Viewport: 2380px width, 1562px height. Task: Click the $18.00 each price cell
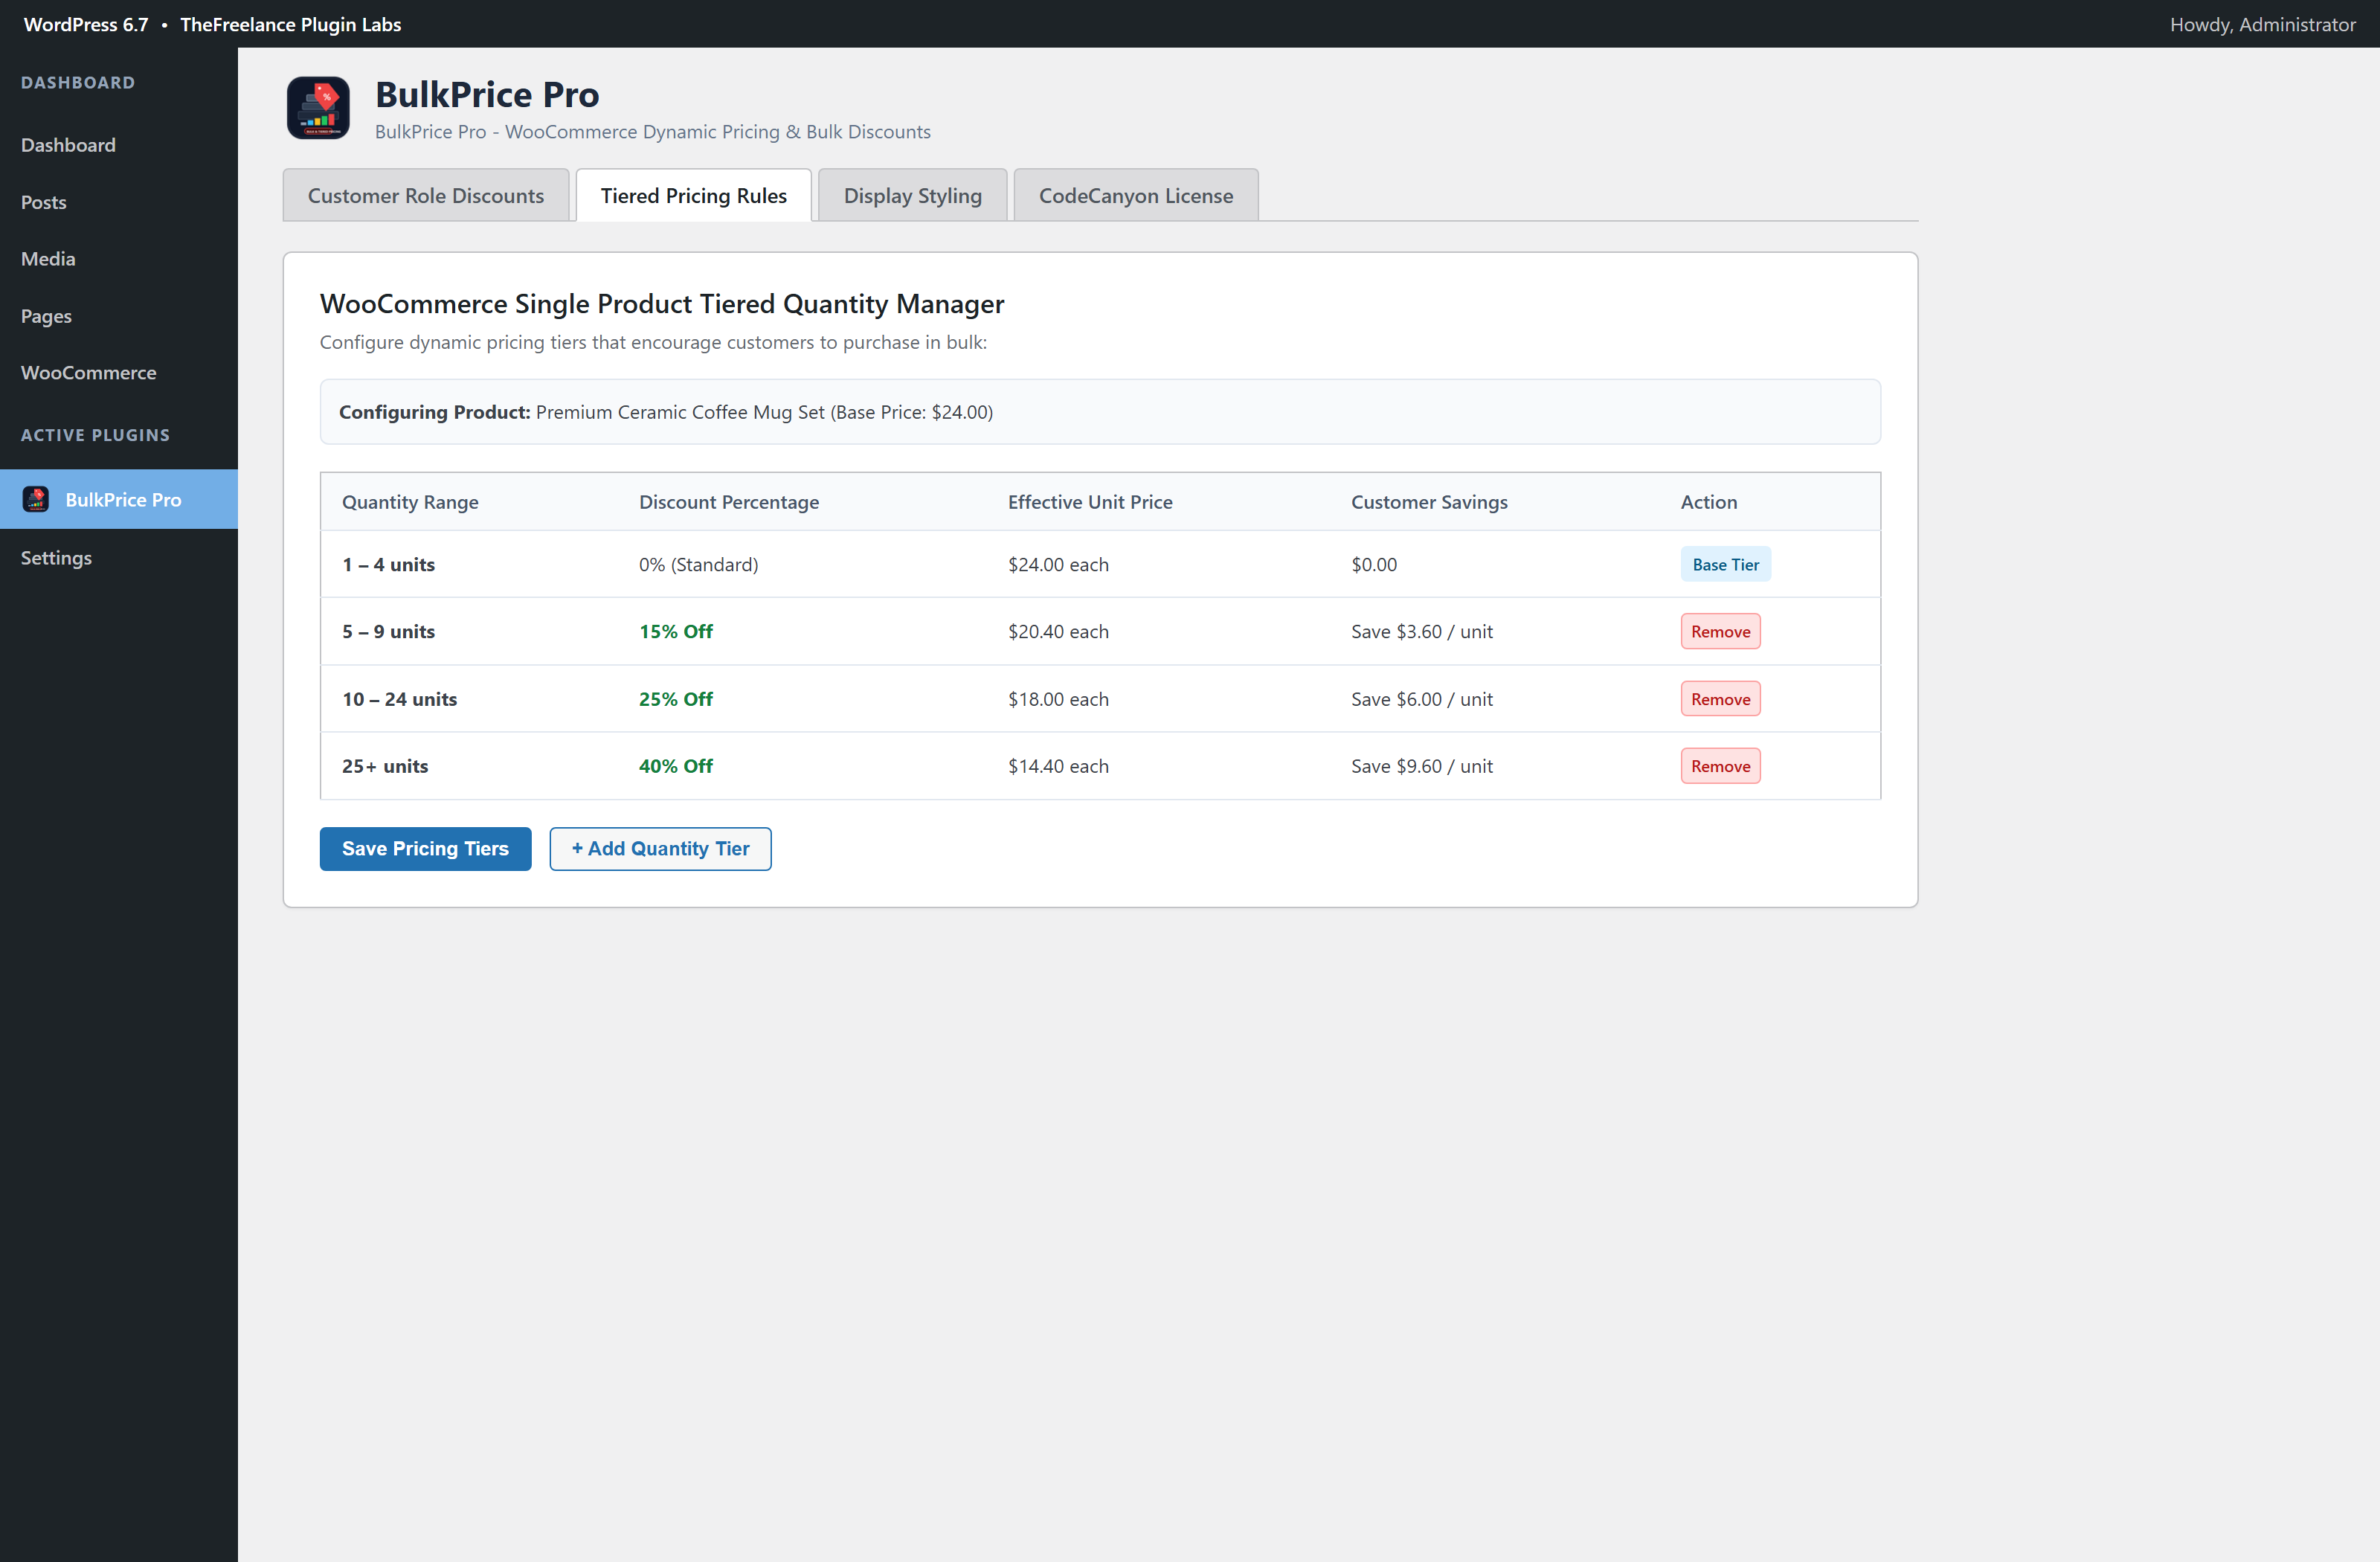[x=1058, y=699]
